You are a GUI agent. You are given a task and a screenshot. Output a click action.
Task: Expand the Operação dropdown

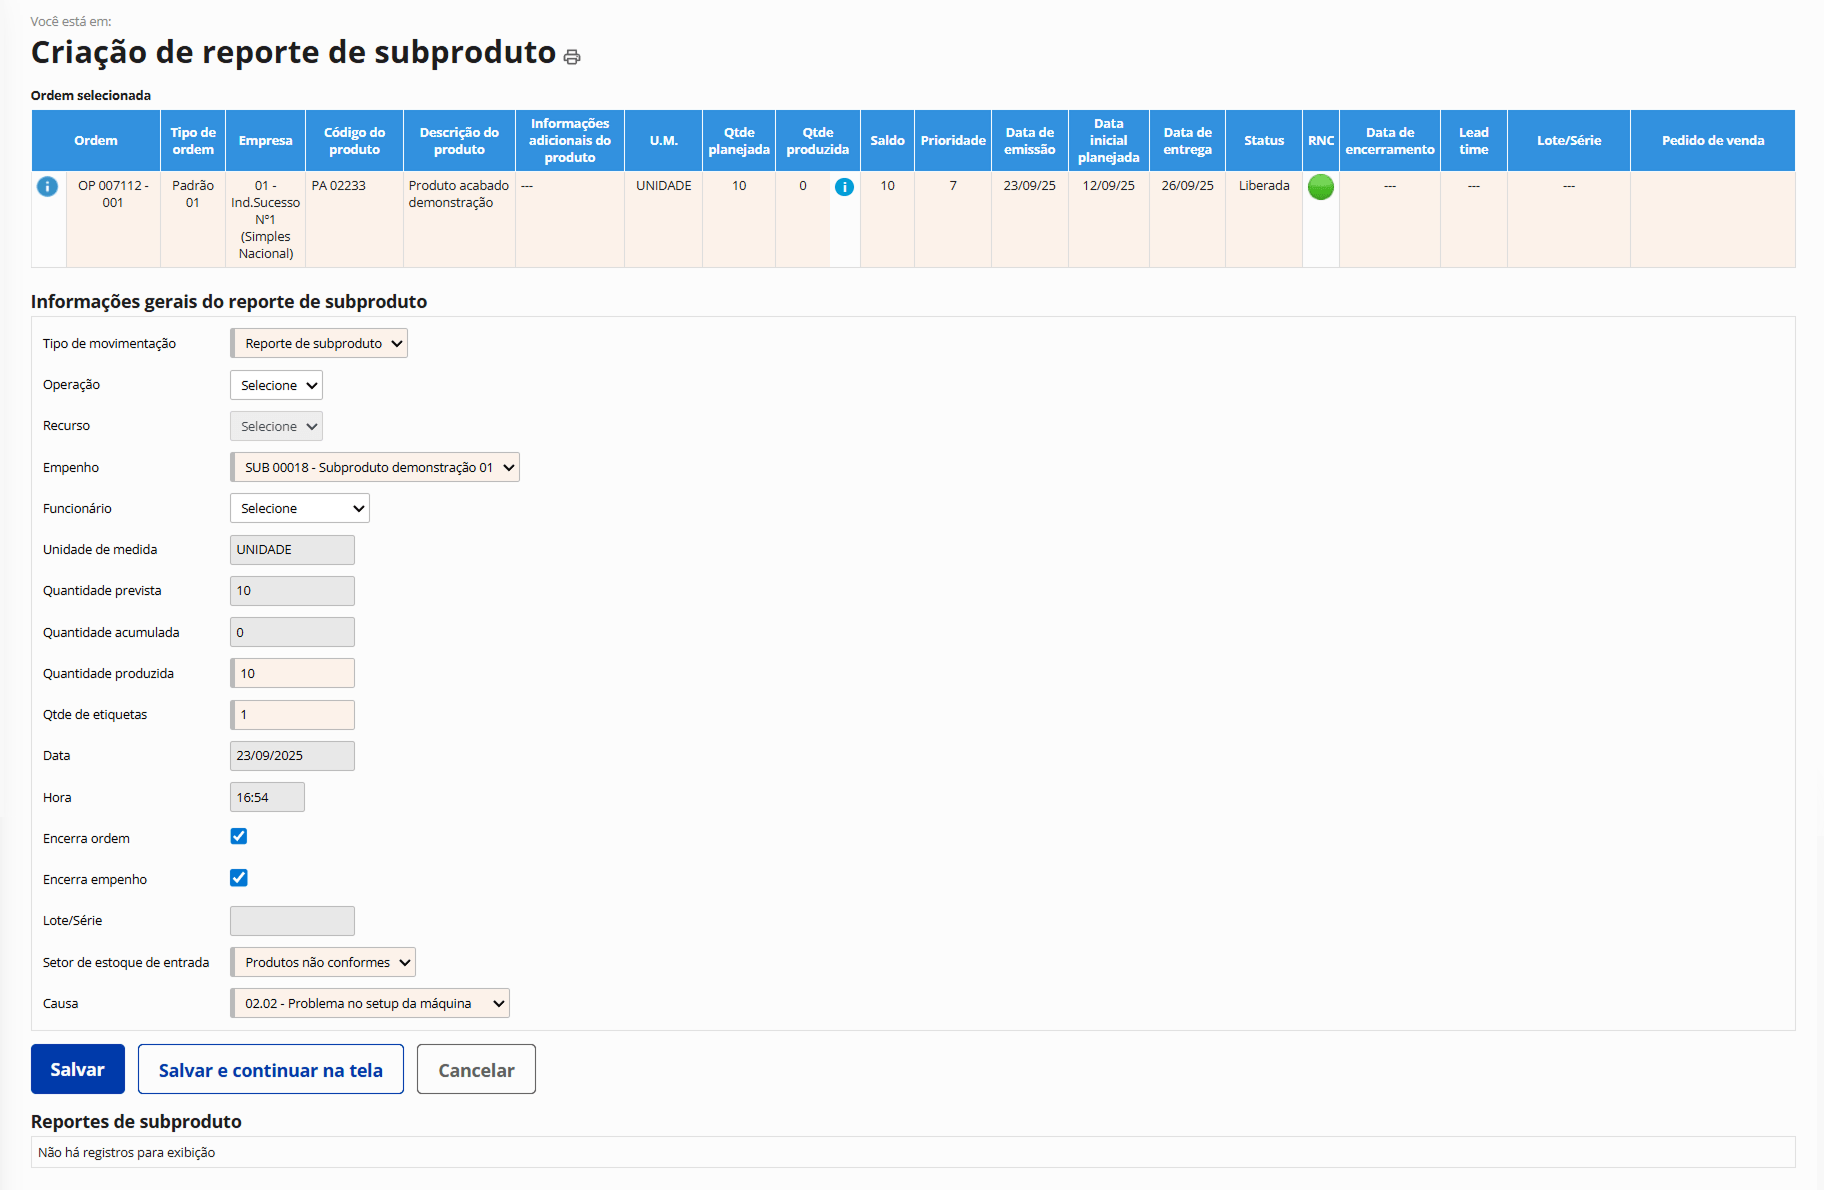[x=276, y=386]
